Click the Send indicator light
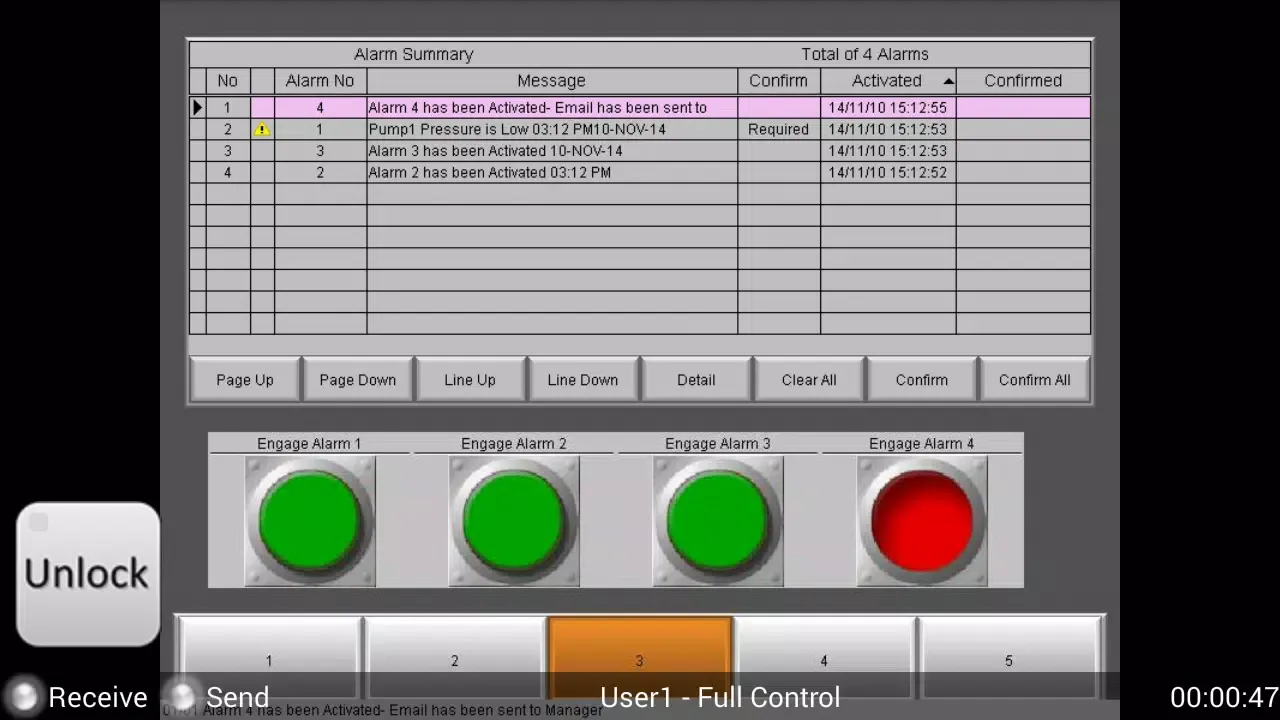Screen dimensions: 1280x720 click(x=183, y=697)
